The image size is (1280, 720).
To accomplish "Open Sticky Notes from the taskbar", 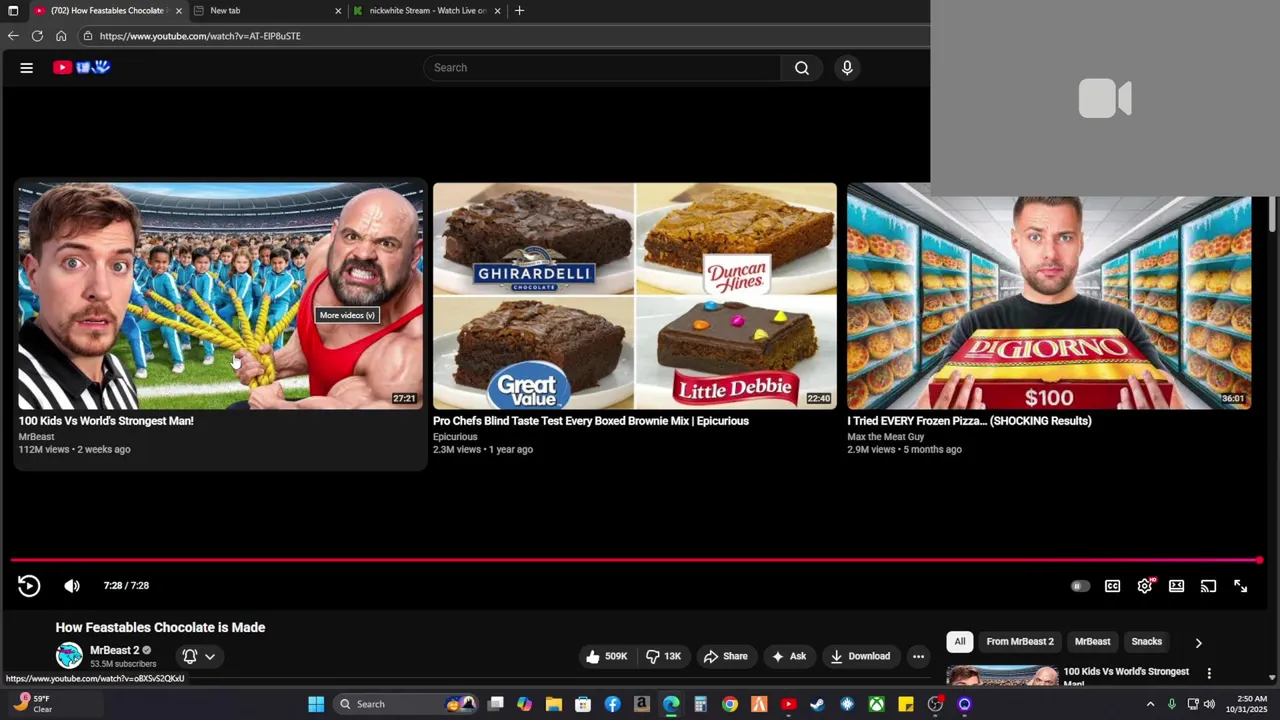I will pyautogui.click(x=905, y=704).
